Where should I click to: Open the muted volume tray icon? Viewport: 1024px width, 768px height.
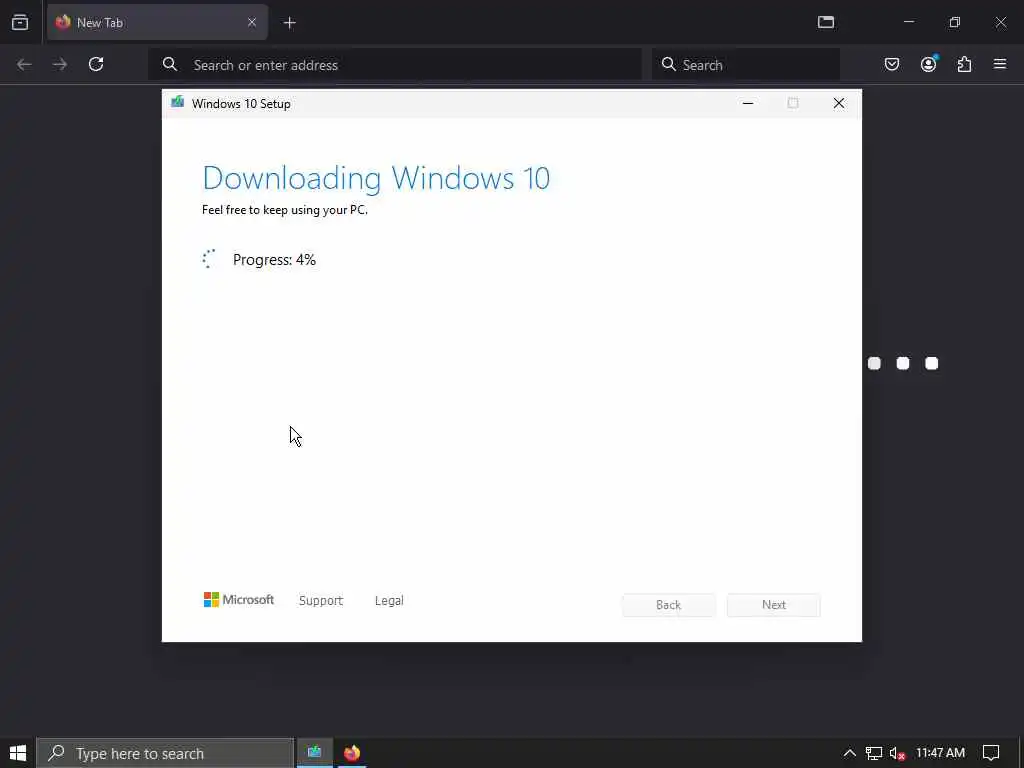pyautogui.click(x=897, y=754)
